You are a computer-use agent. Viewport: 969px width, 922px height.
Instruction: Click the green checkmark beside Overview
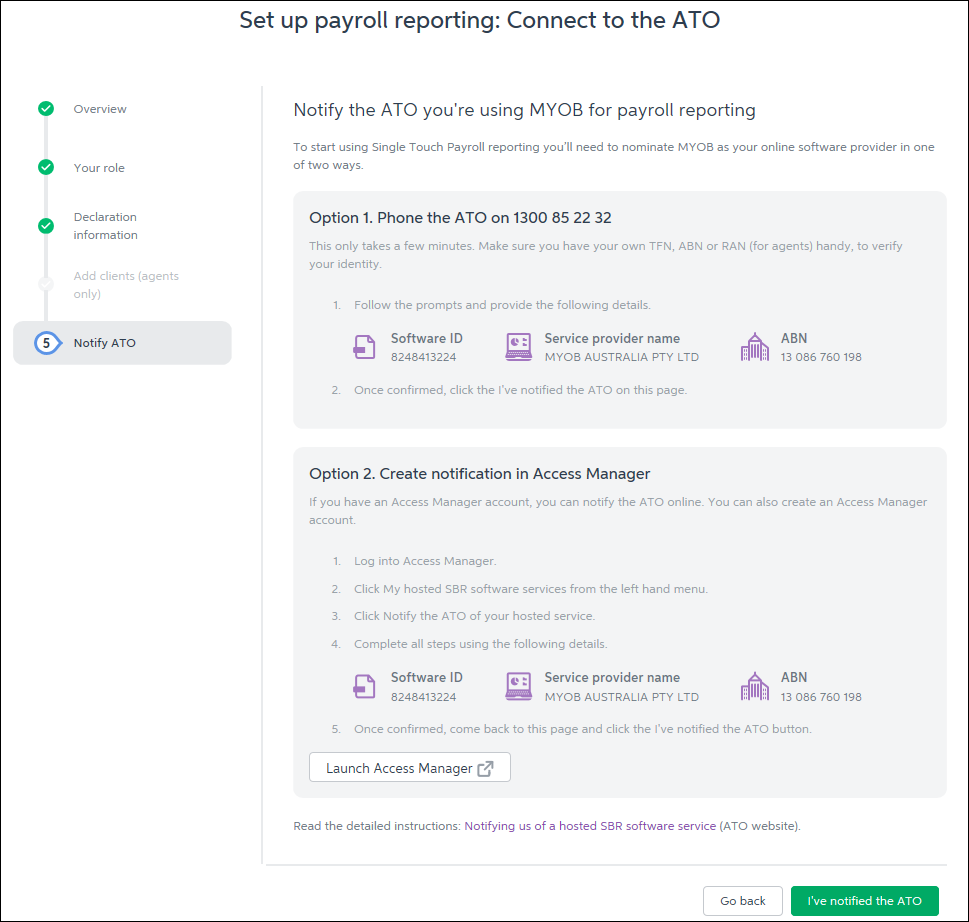tap(46, 109)
